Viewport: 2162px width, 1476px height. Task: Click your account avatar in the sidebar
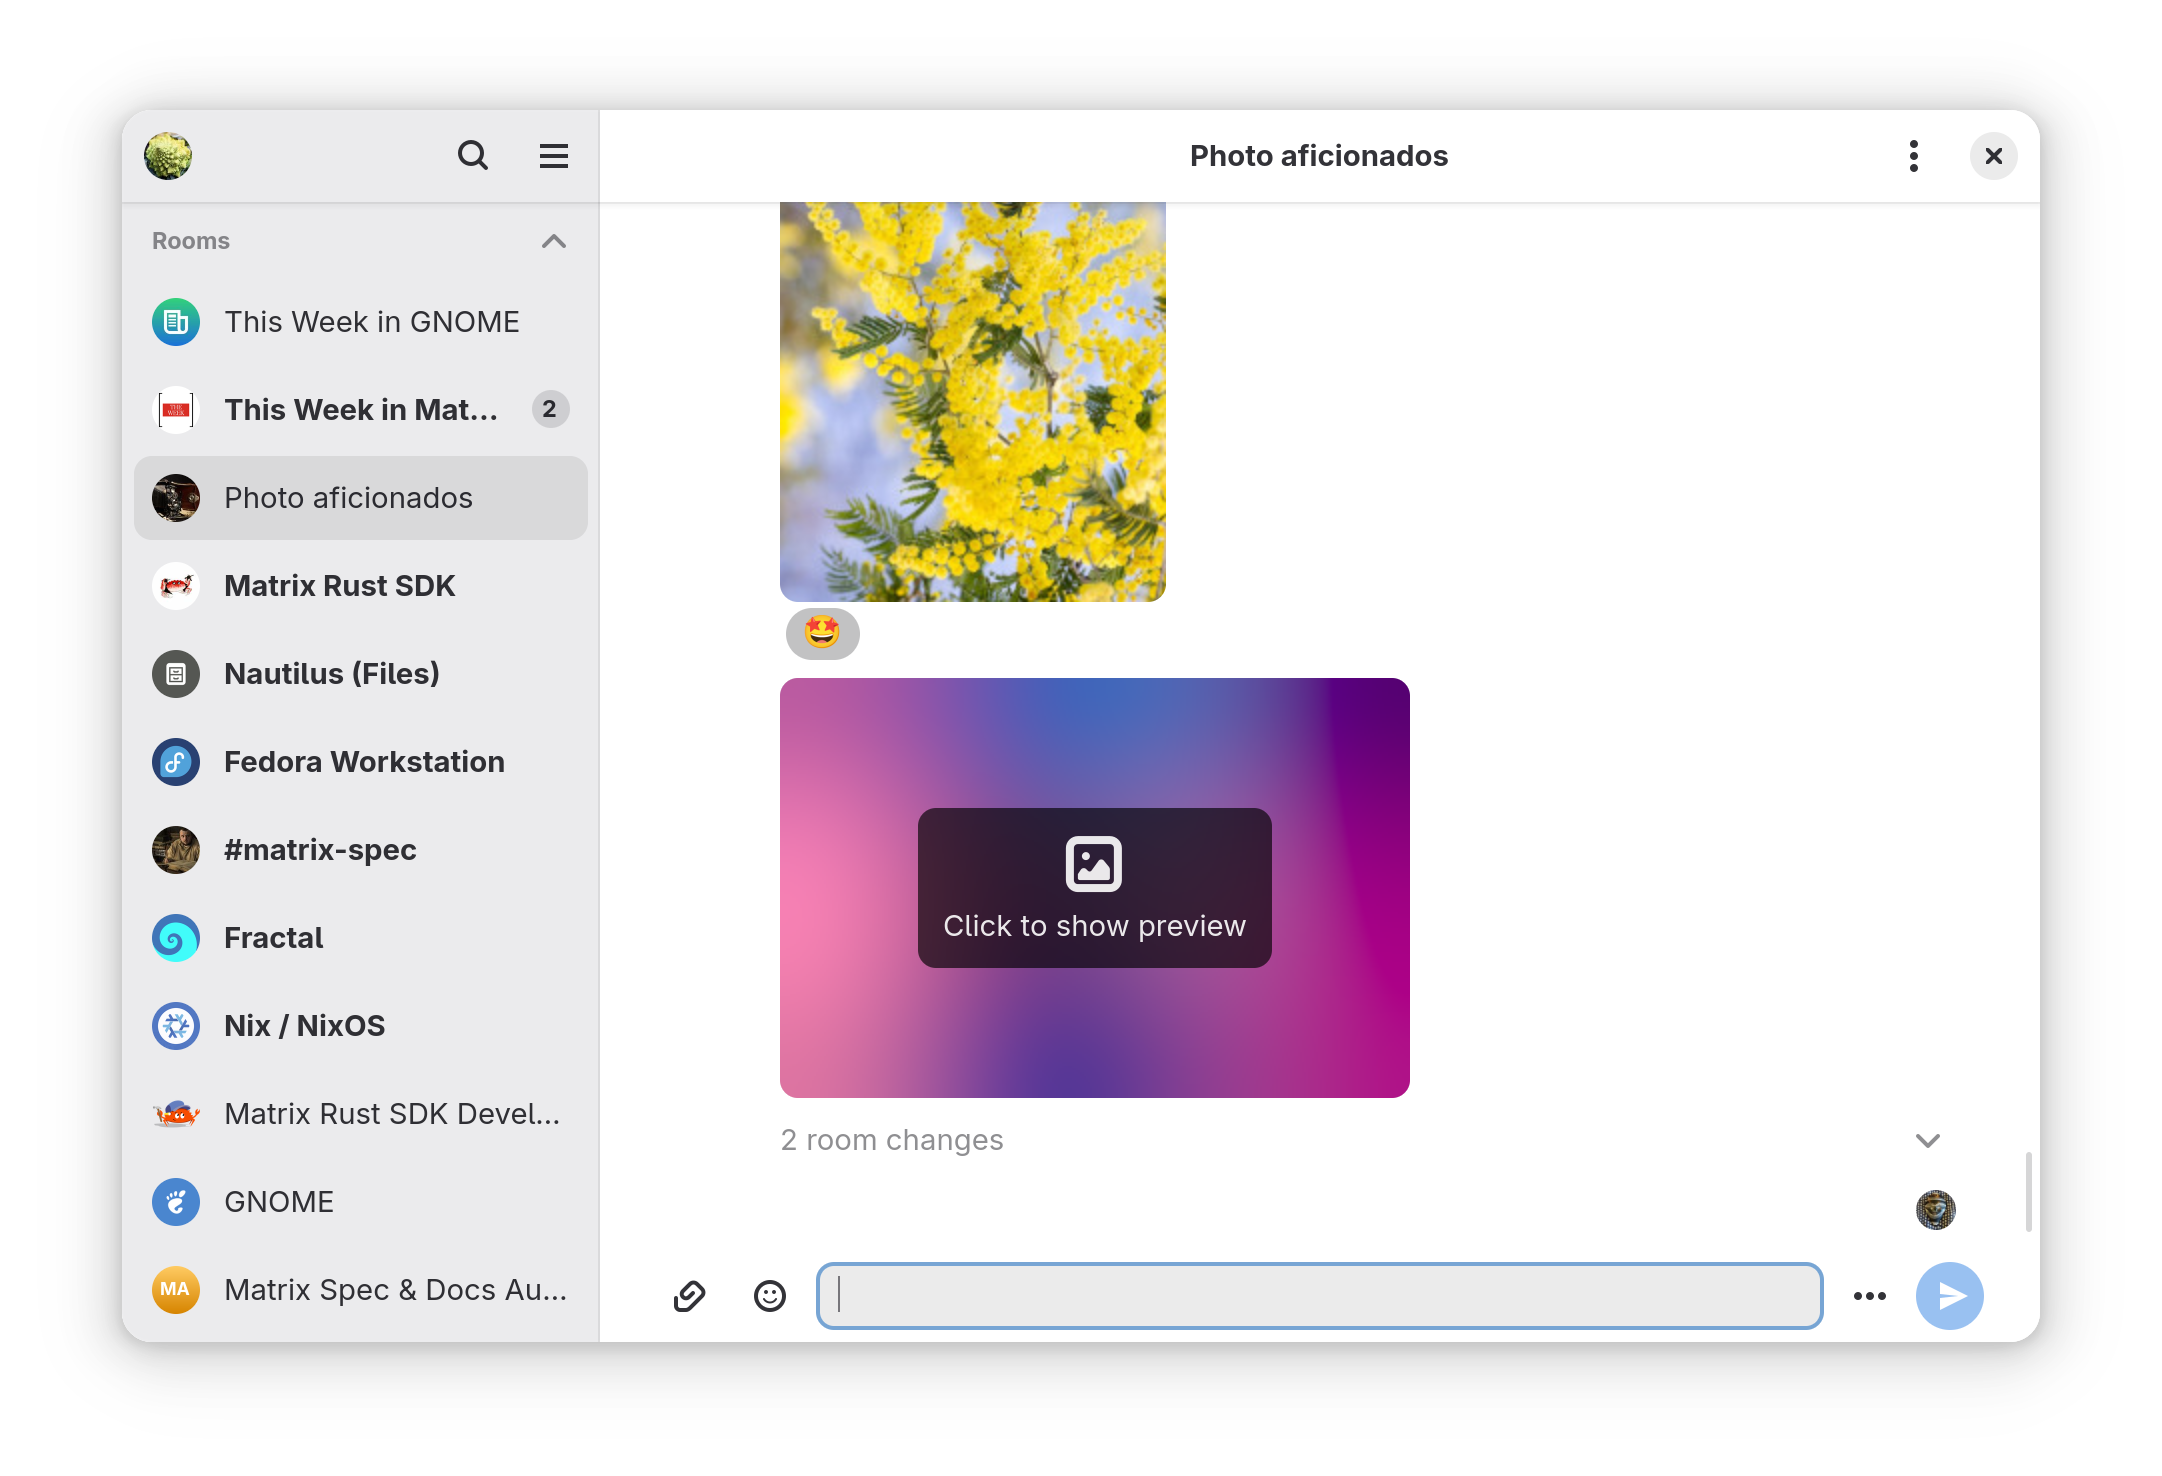coord(168,156)
